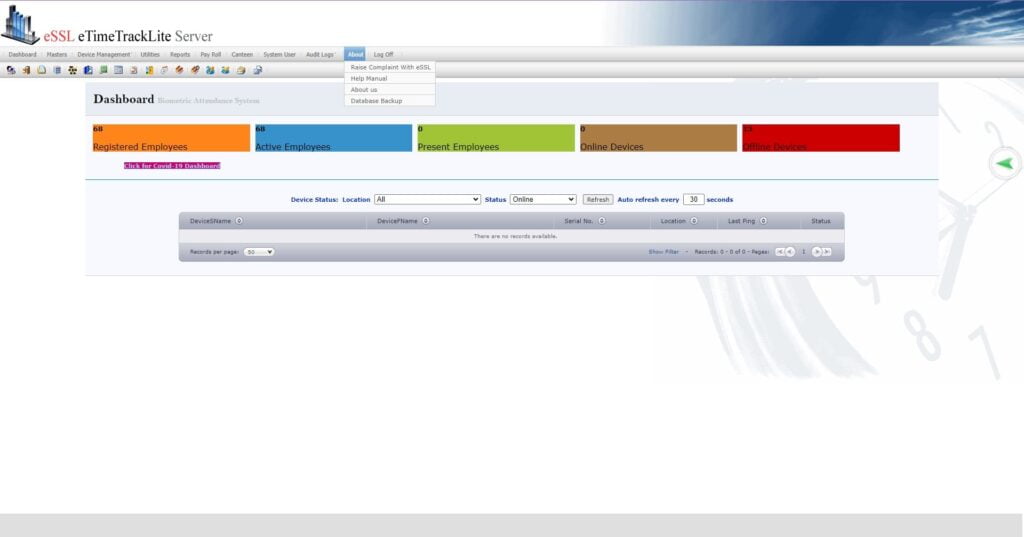Open the Status dropdown set to Online
The height and width of the screenshot is (537, 1024).
click(543, 199)
